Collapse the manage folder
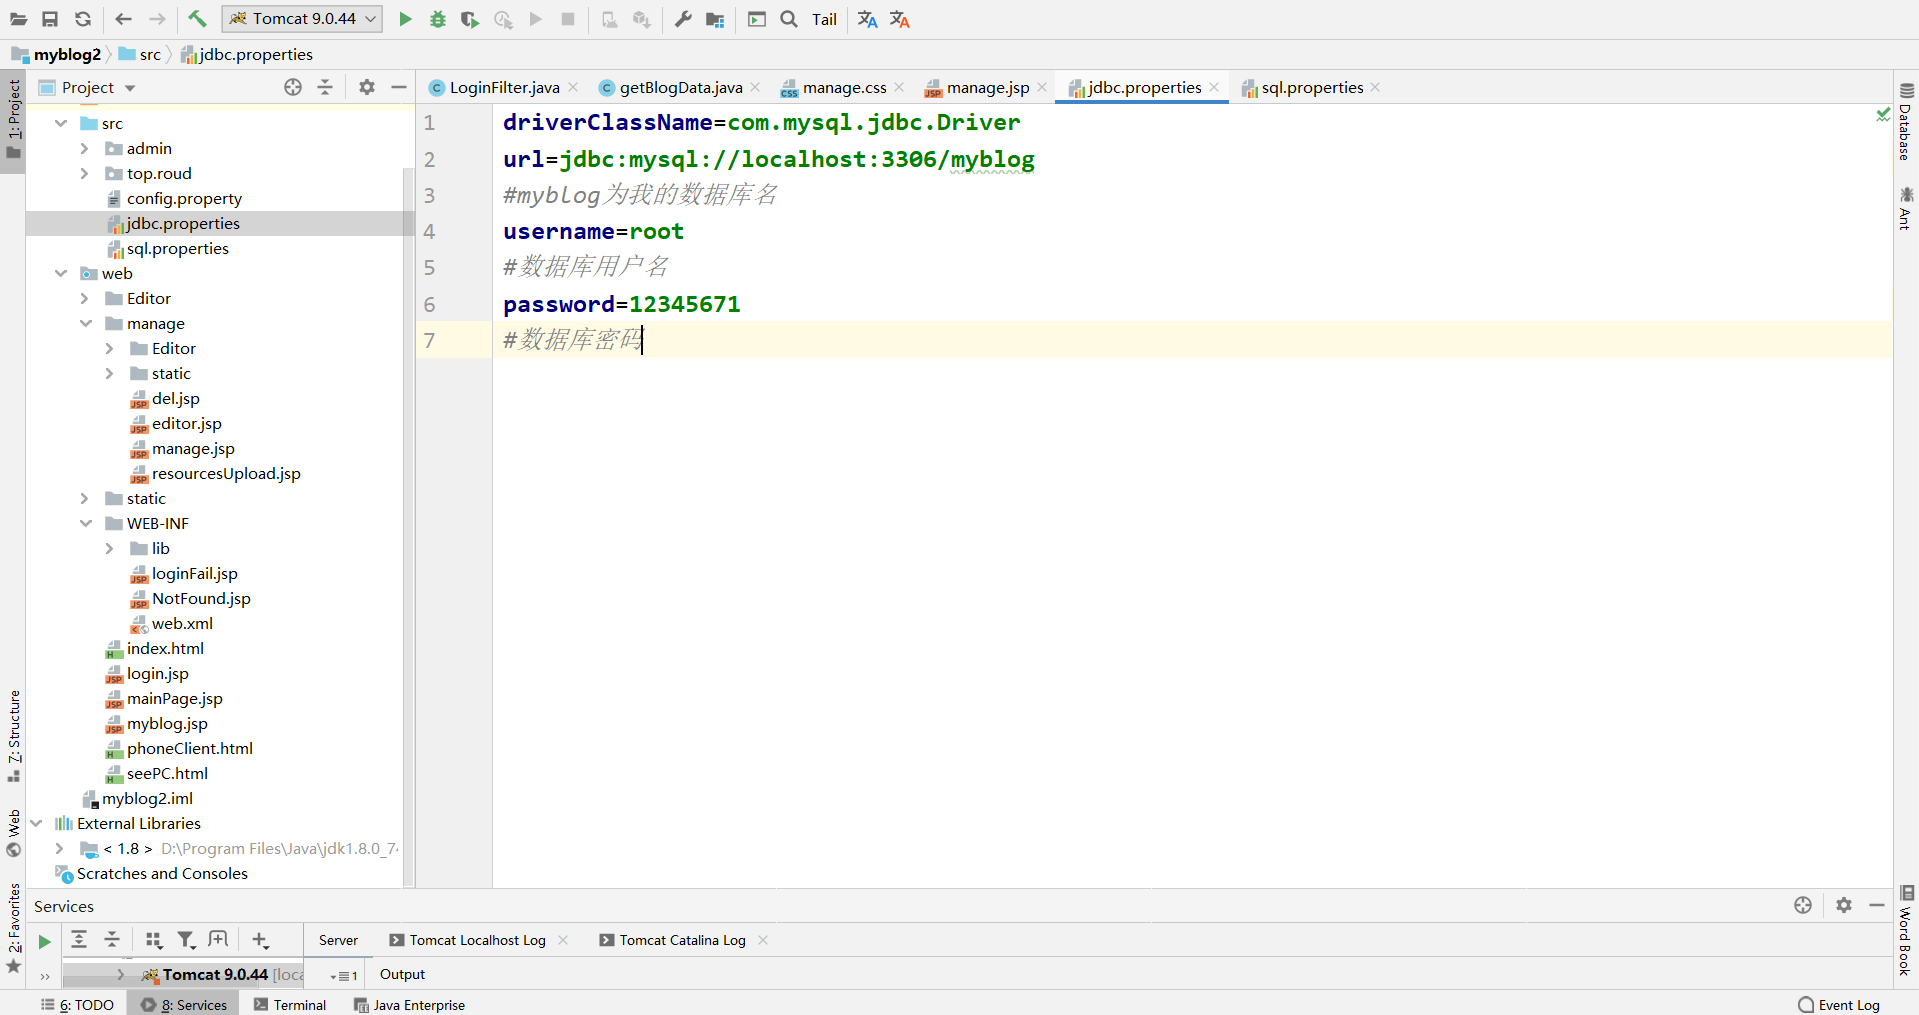 click(x=86, y=323)
